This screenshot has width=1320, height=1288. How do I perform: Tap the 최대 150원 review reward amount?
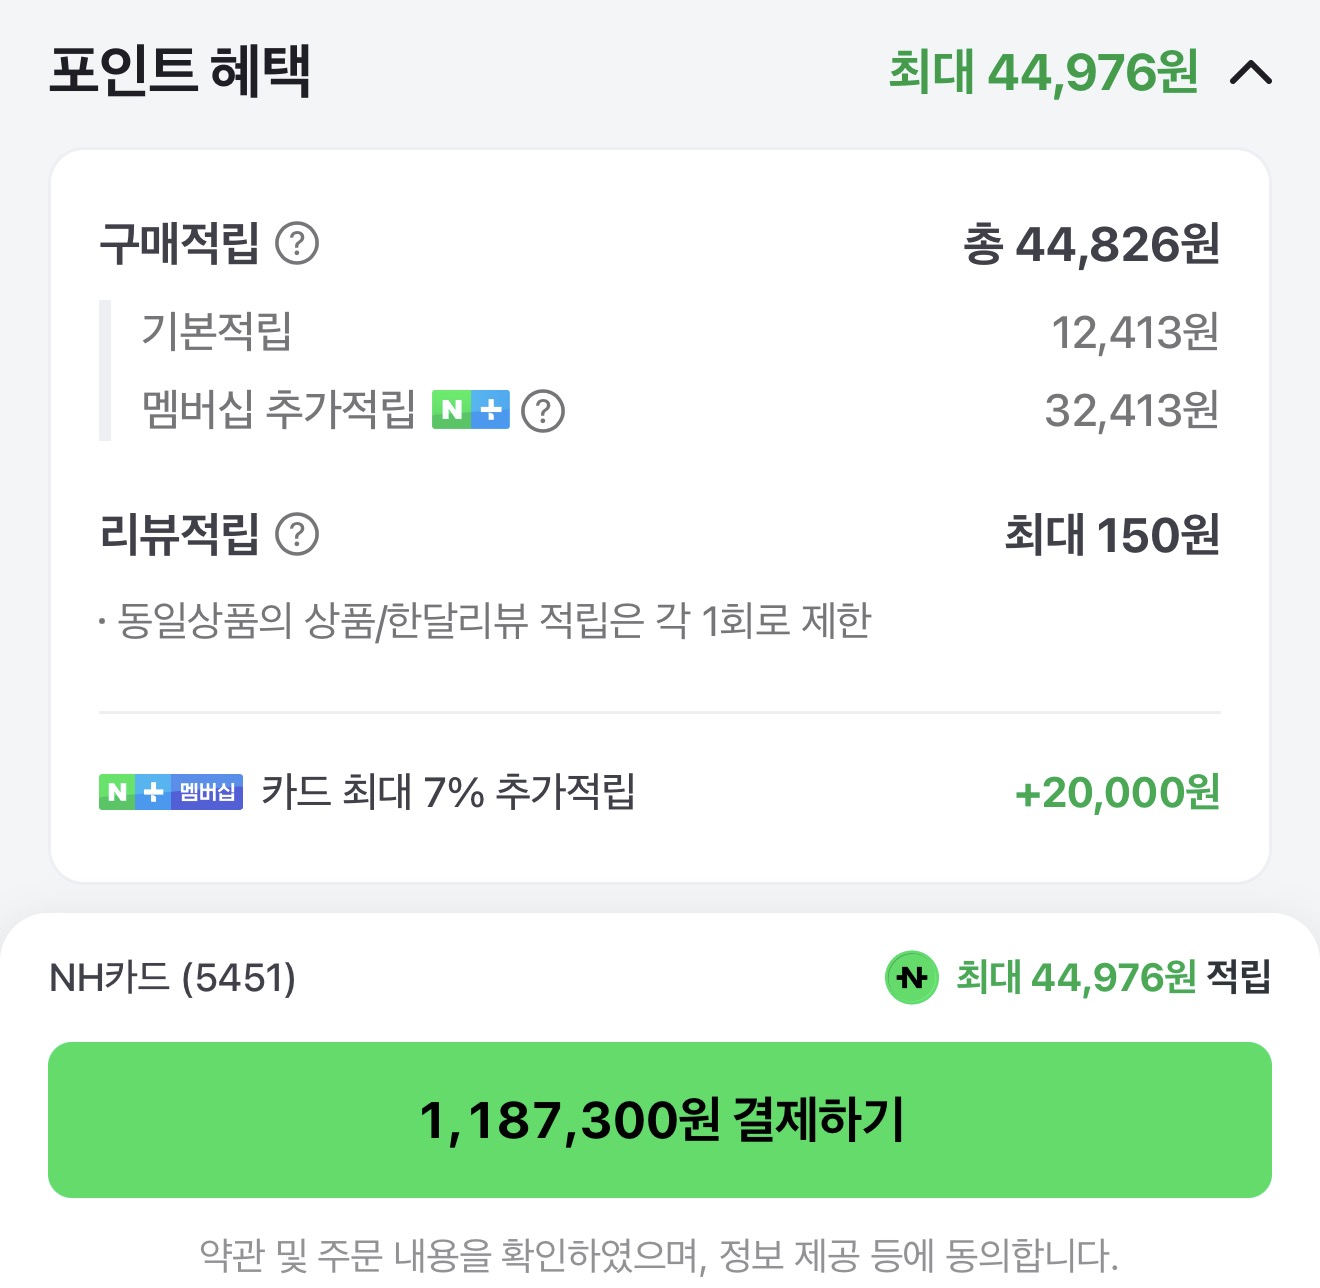coord(1111,534)
